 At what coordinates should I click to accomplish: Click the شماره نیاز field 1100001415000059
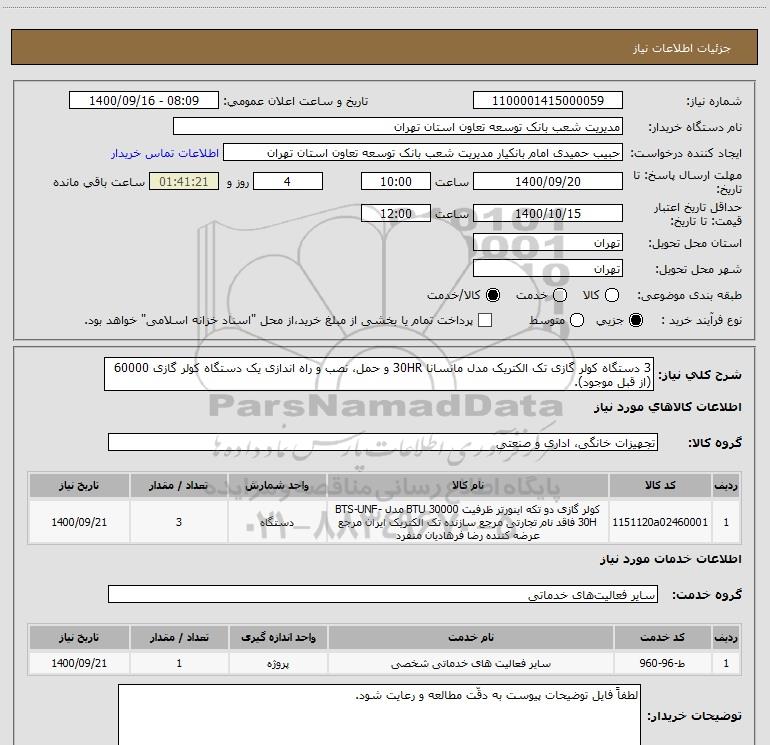point(548,100)
